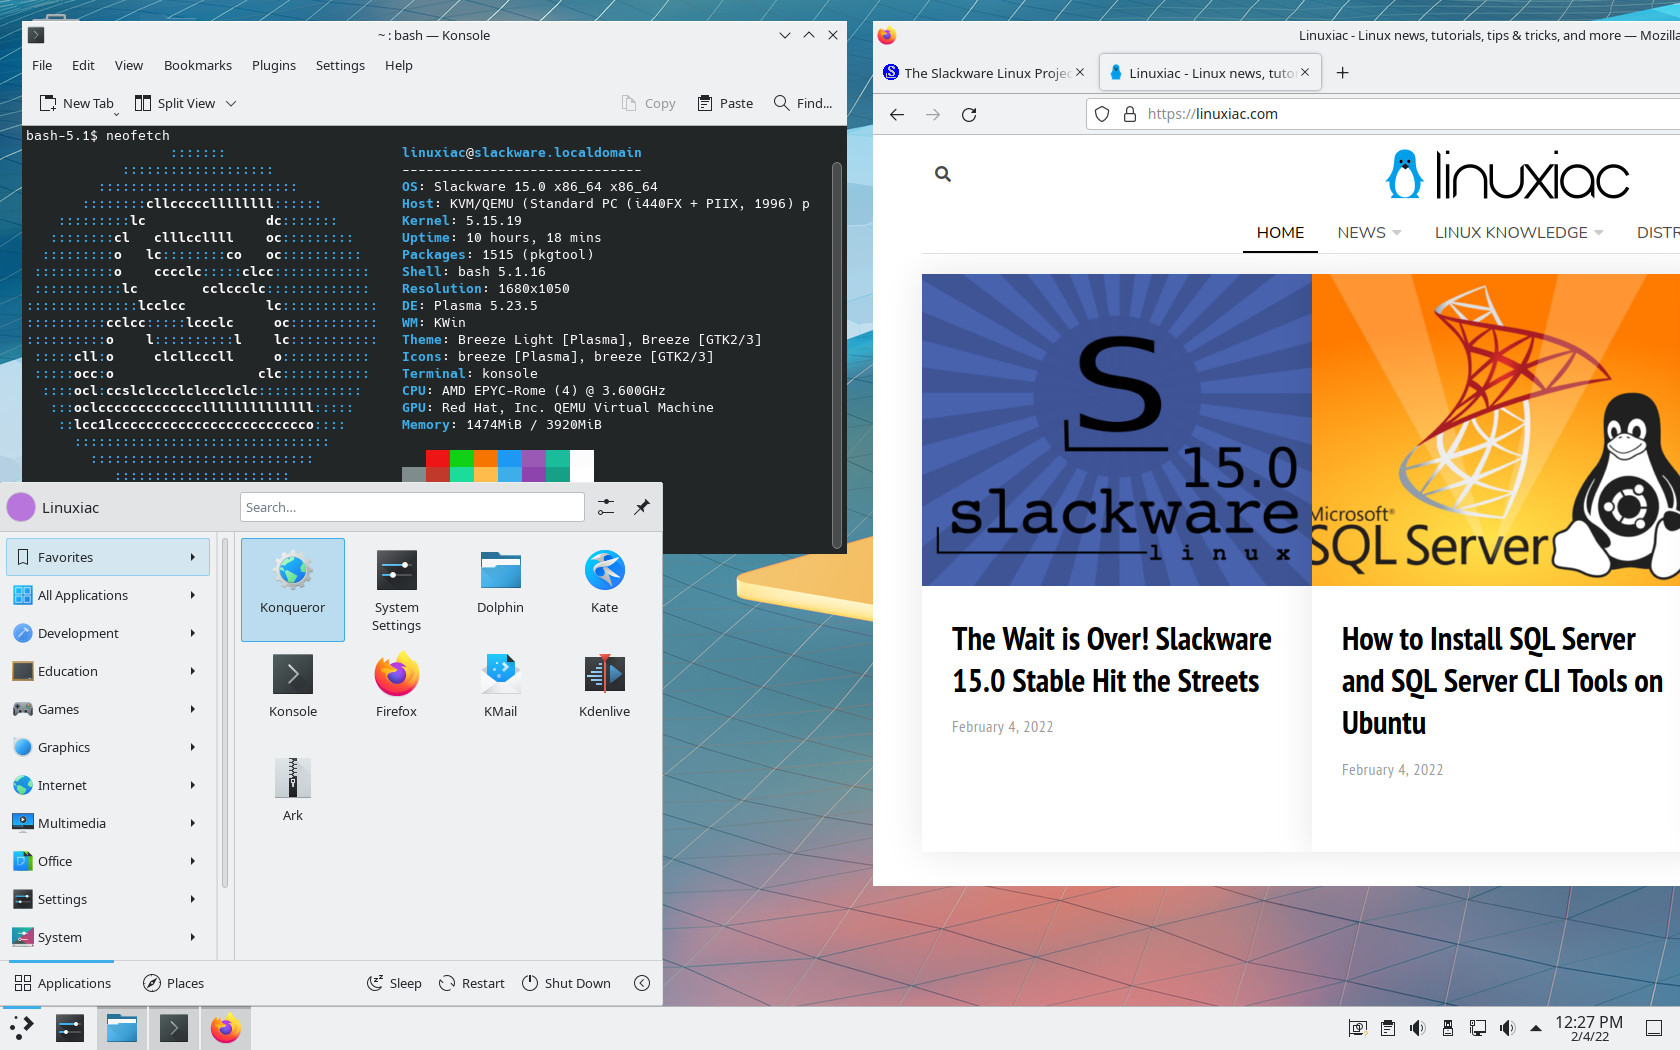Reload the Firefox page
This screenshot has height=1050, width=1680.
[968, 114]
